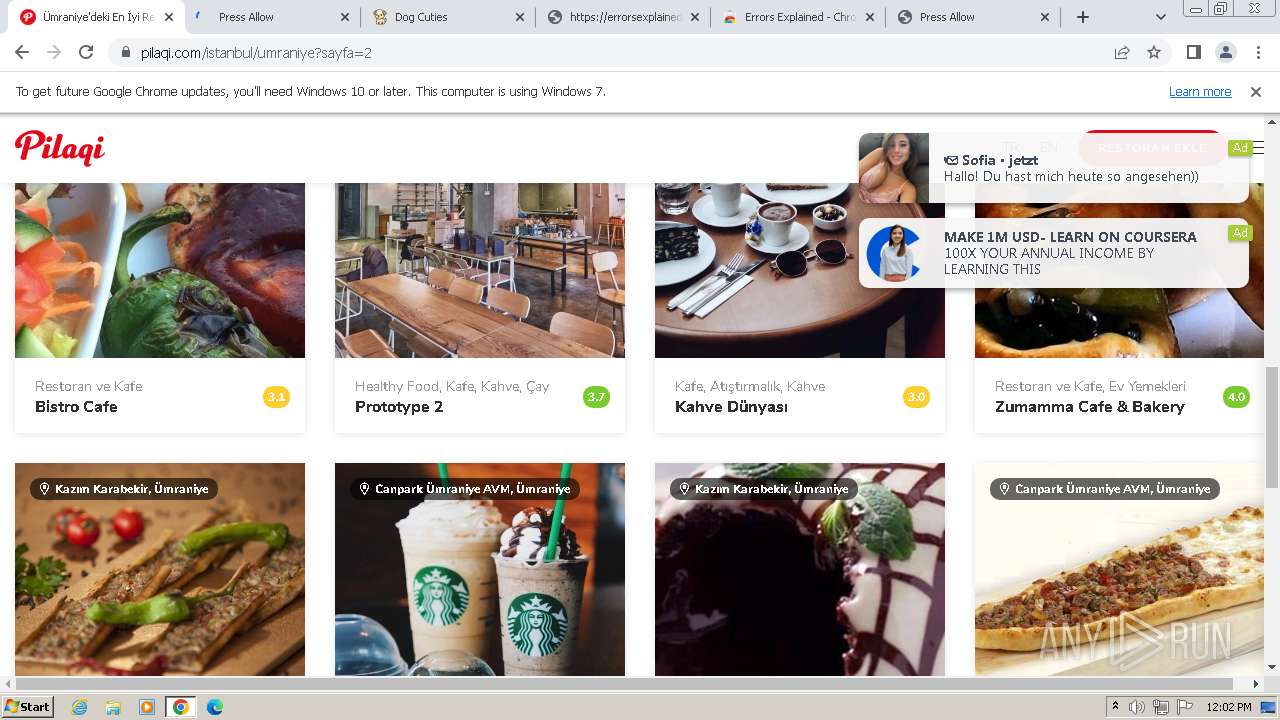1280x720 pixels.
Task: Click the Chrome taskbar icon
Action: point(181,707)
